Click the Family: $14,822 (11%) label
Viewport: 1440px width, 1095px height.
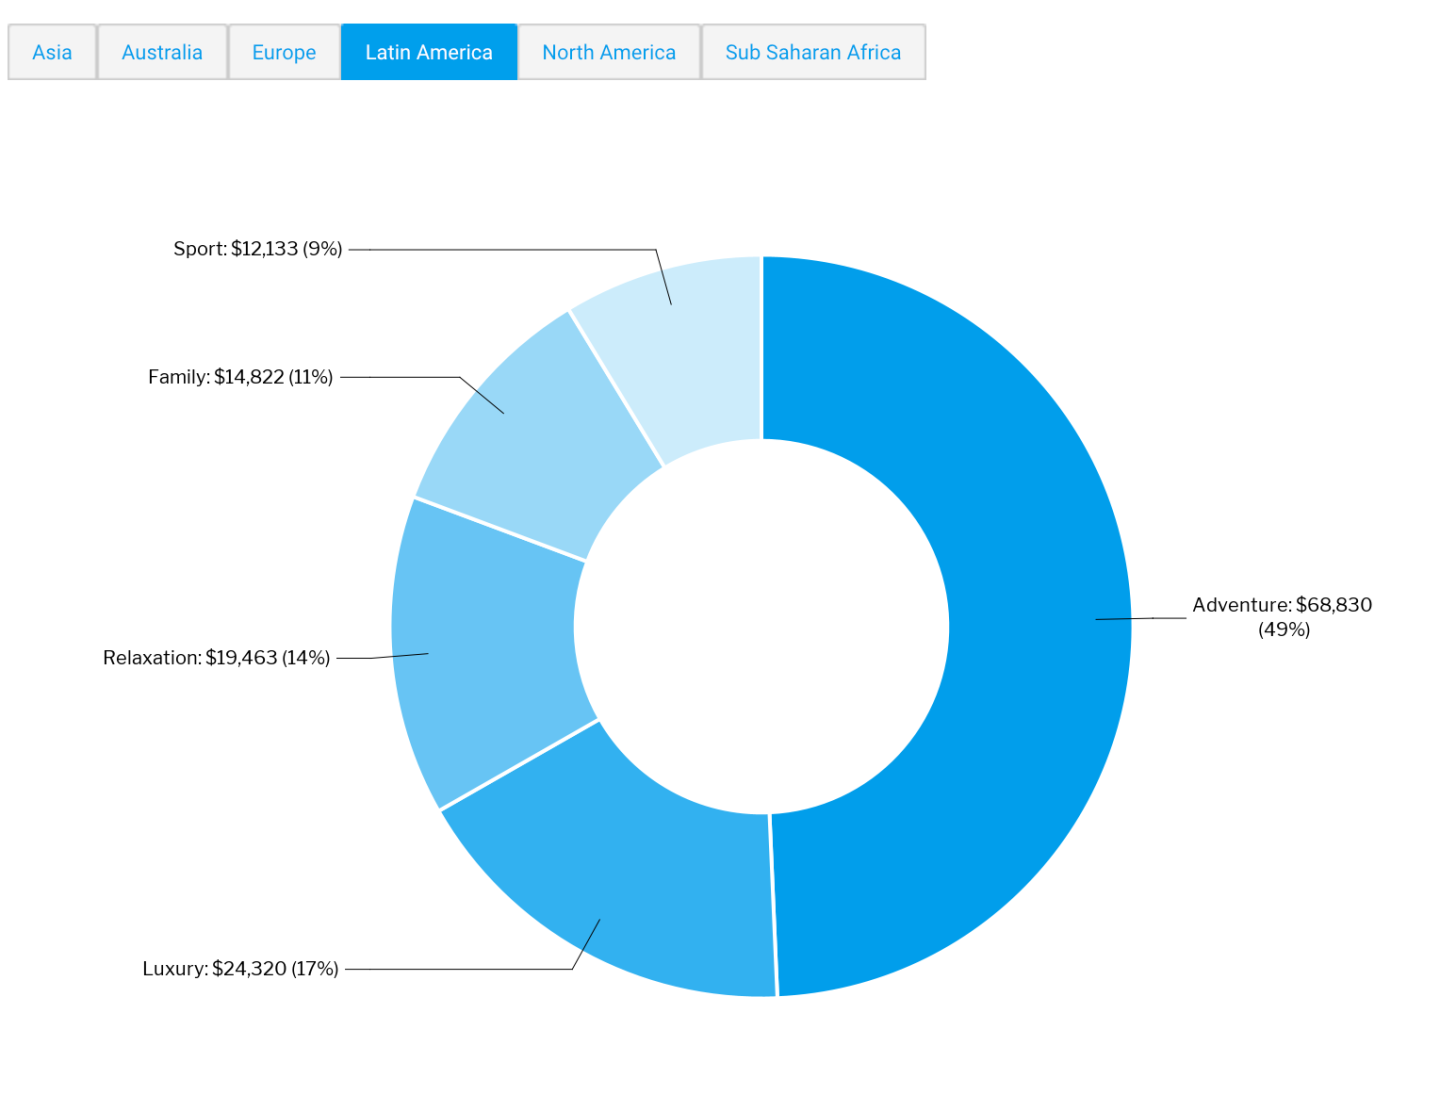pyautogui.click(x=240, y=377)
